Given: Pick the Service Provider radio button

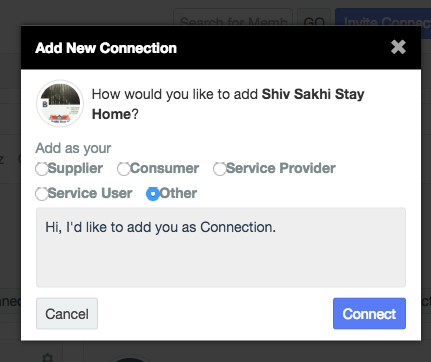Looking at the screenshot, I should (220, 169).
